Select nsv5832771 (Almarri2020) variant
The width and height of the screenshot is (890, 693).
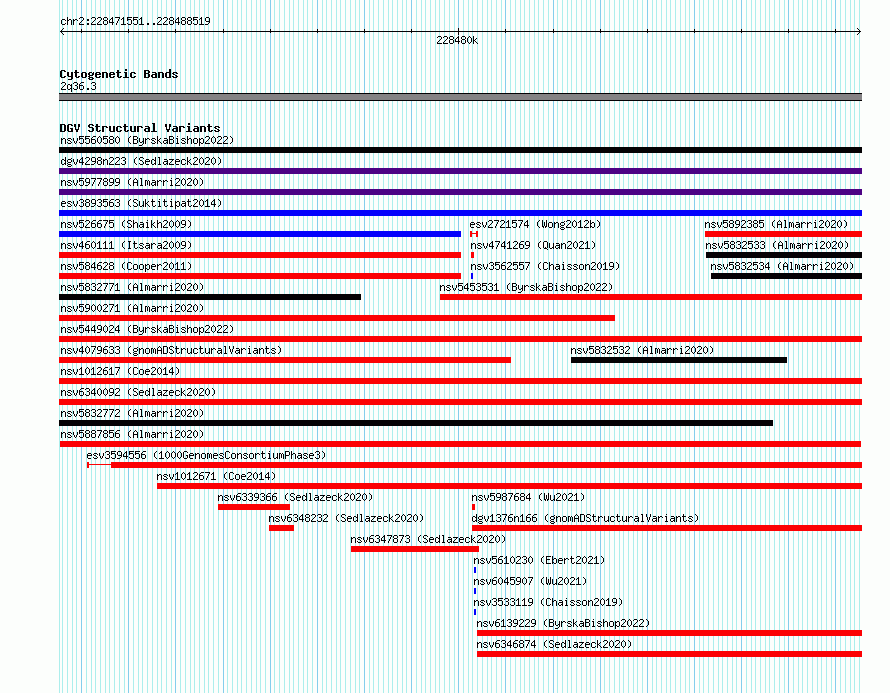(x=132, y=287)
